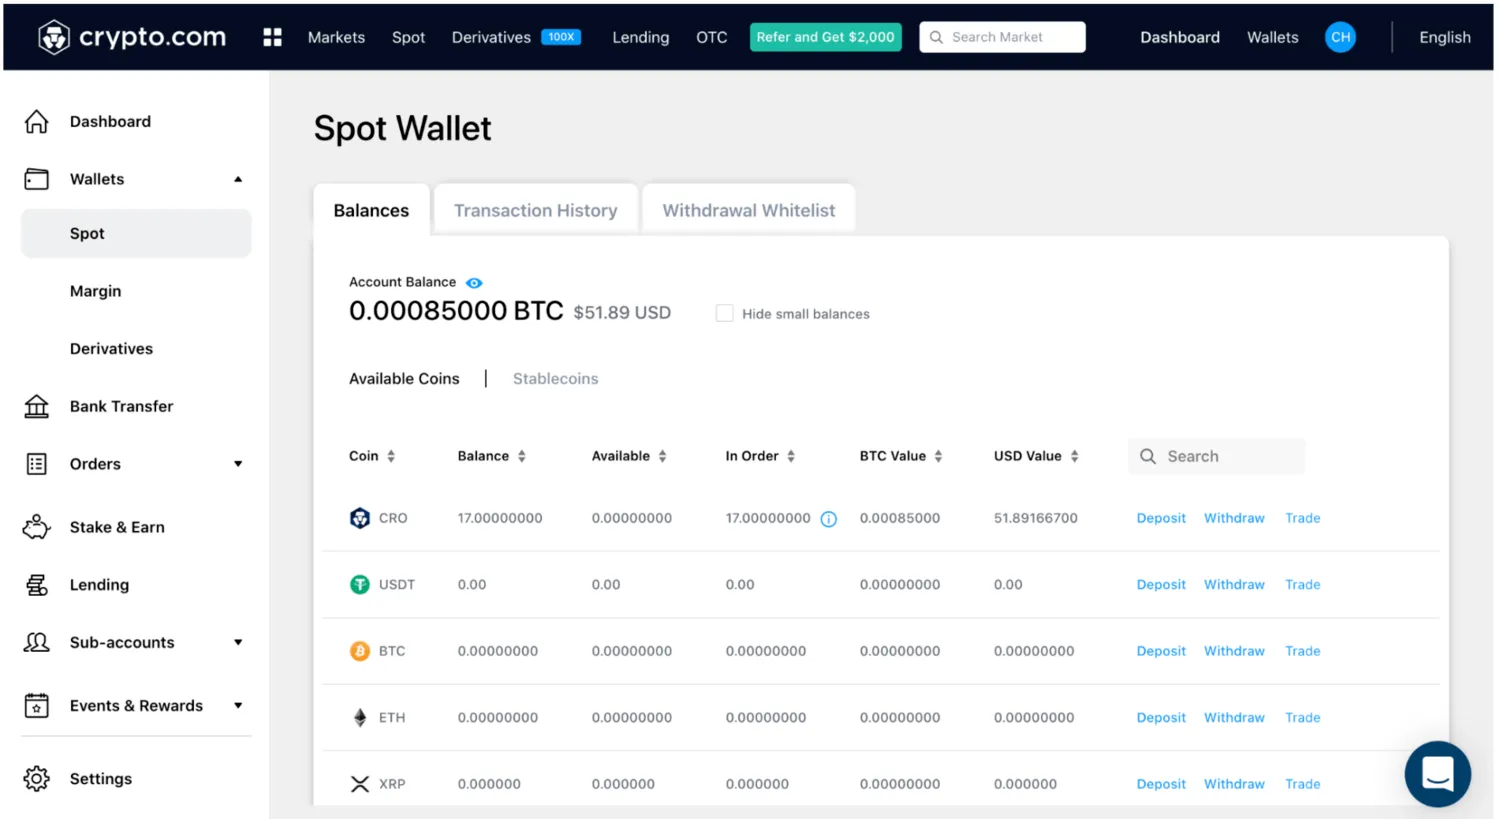Click the Settings gear icon
1500x819 pixels.
coord(37,778)
